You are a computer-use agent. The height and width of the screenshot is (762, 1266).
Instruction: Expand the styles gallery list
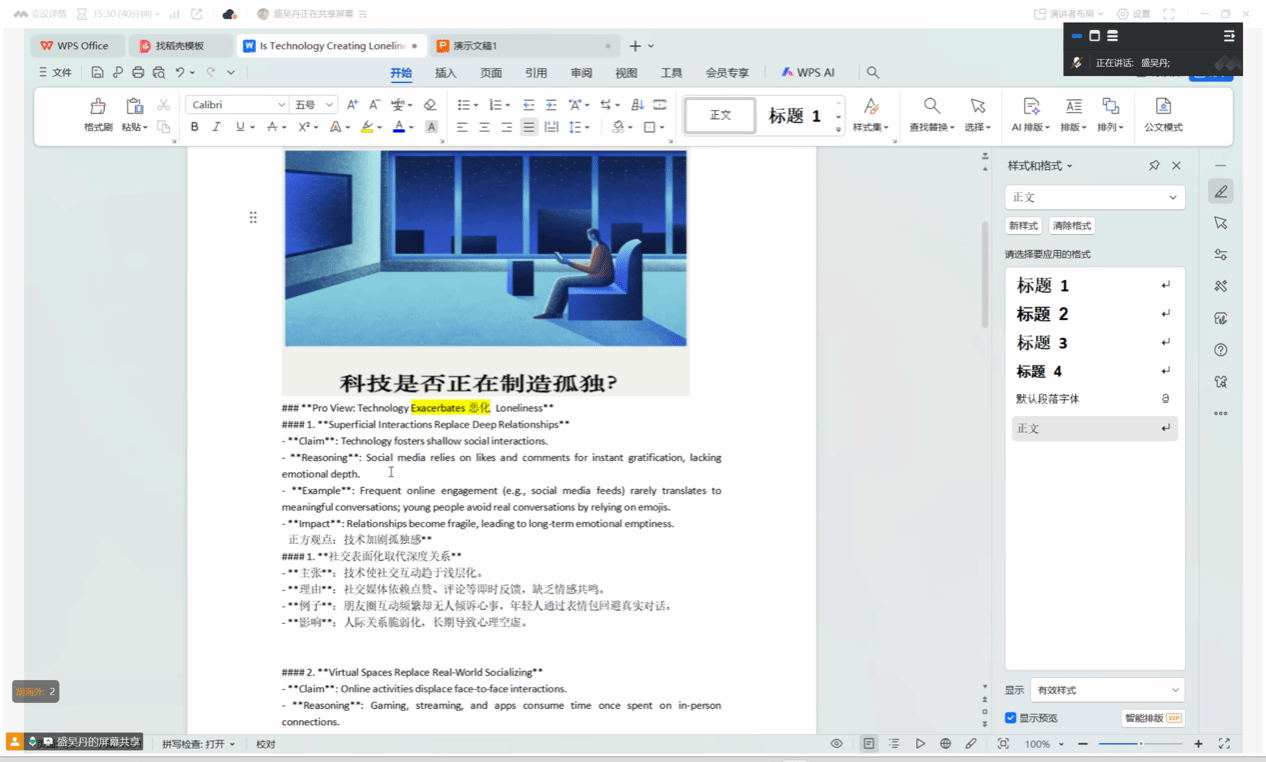click(839, 129)
